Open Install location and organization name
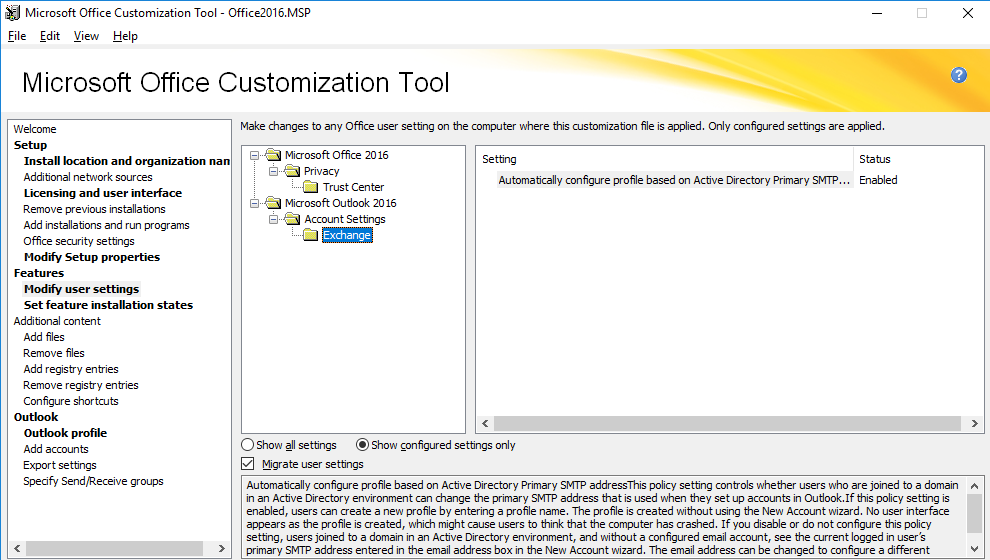Image resolution: width=990 pixels, height=560 pixels. pos(127,161)
